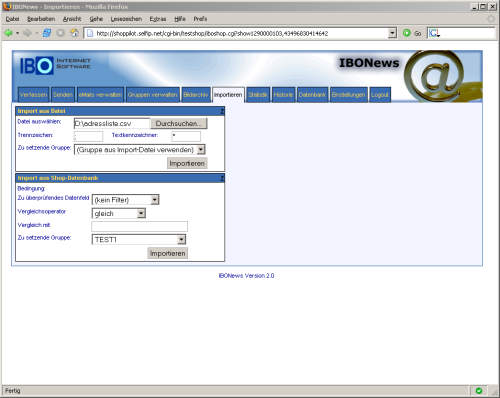The height and width of the screenshot is (398, 500).
Task: Open the Gruppen verwalten tab
Action: click(153, 95)
